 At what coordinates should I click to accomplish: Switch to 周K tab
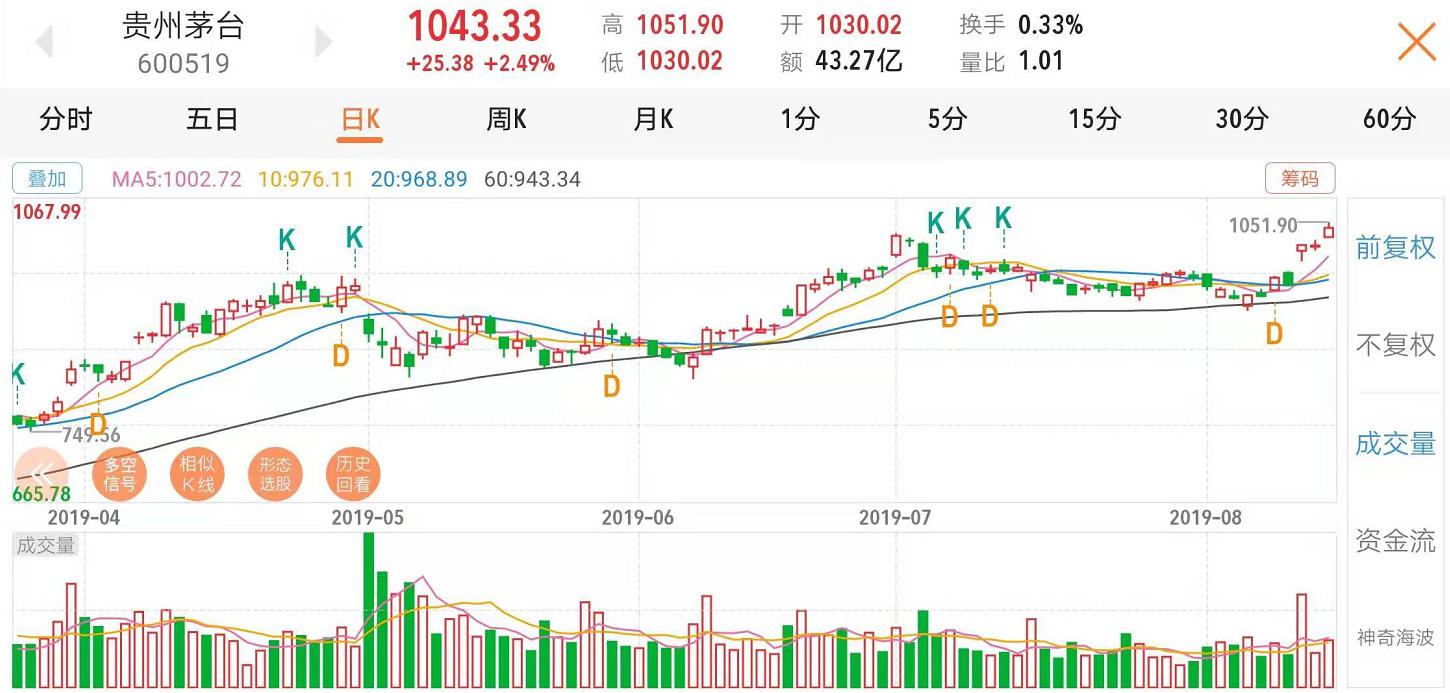[x=506, y=120]
